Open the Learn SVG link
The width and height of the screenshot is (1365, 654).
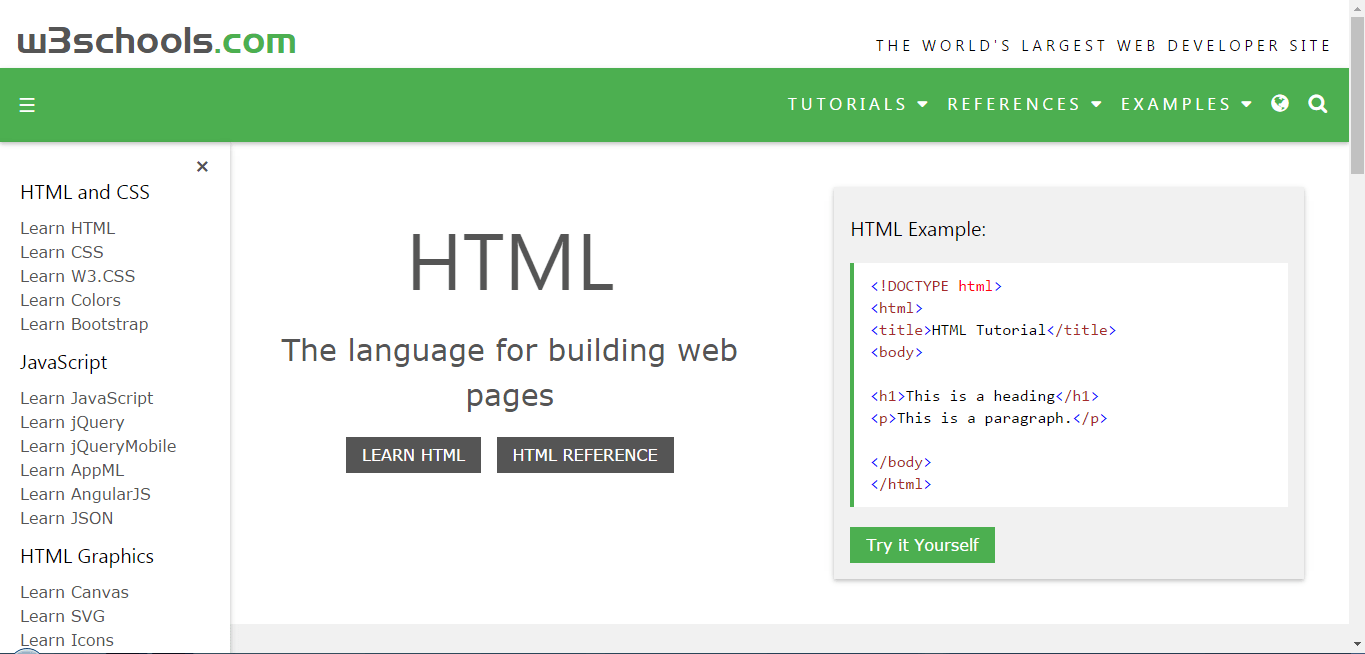(x=62, y=616)
